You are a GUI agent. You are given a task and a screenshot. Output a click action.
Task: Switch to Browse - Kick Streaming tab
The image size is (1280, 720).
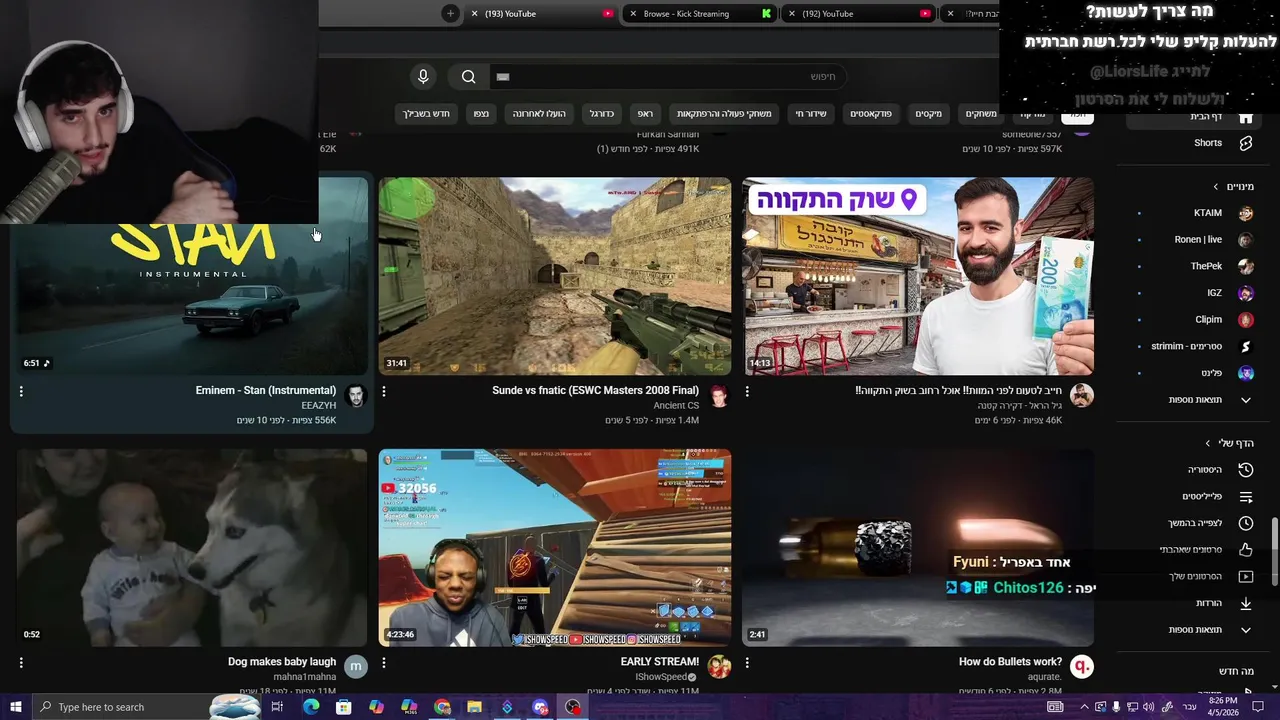pos(700,14)
